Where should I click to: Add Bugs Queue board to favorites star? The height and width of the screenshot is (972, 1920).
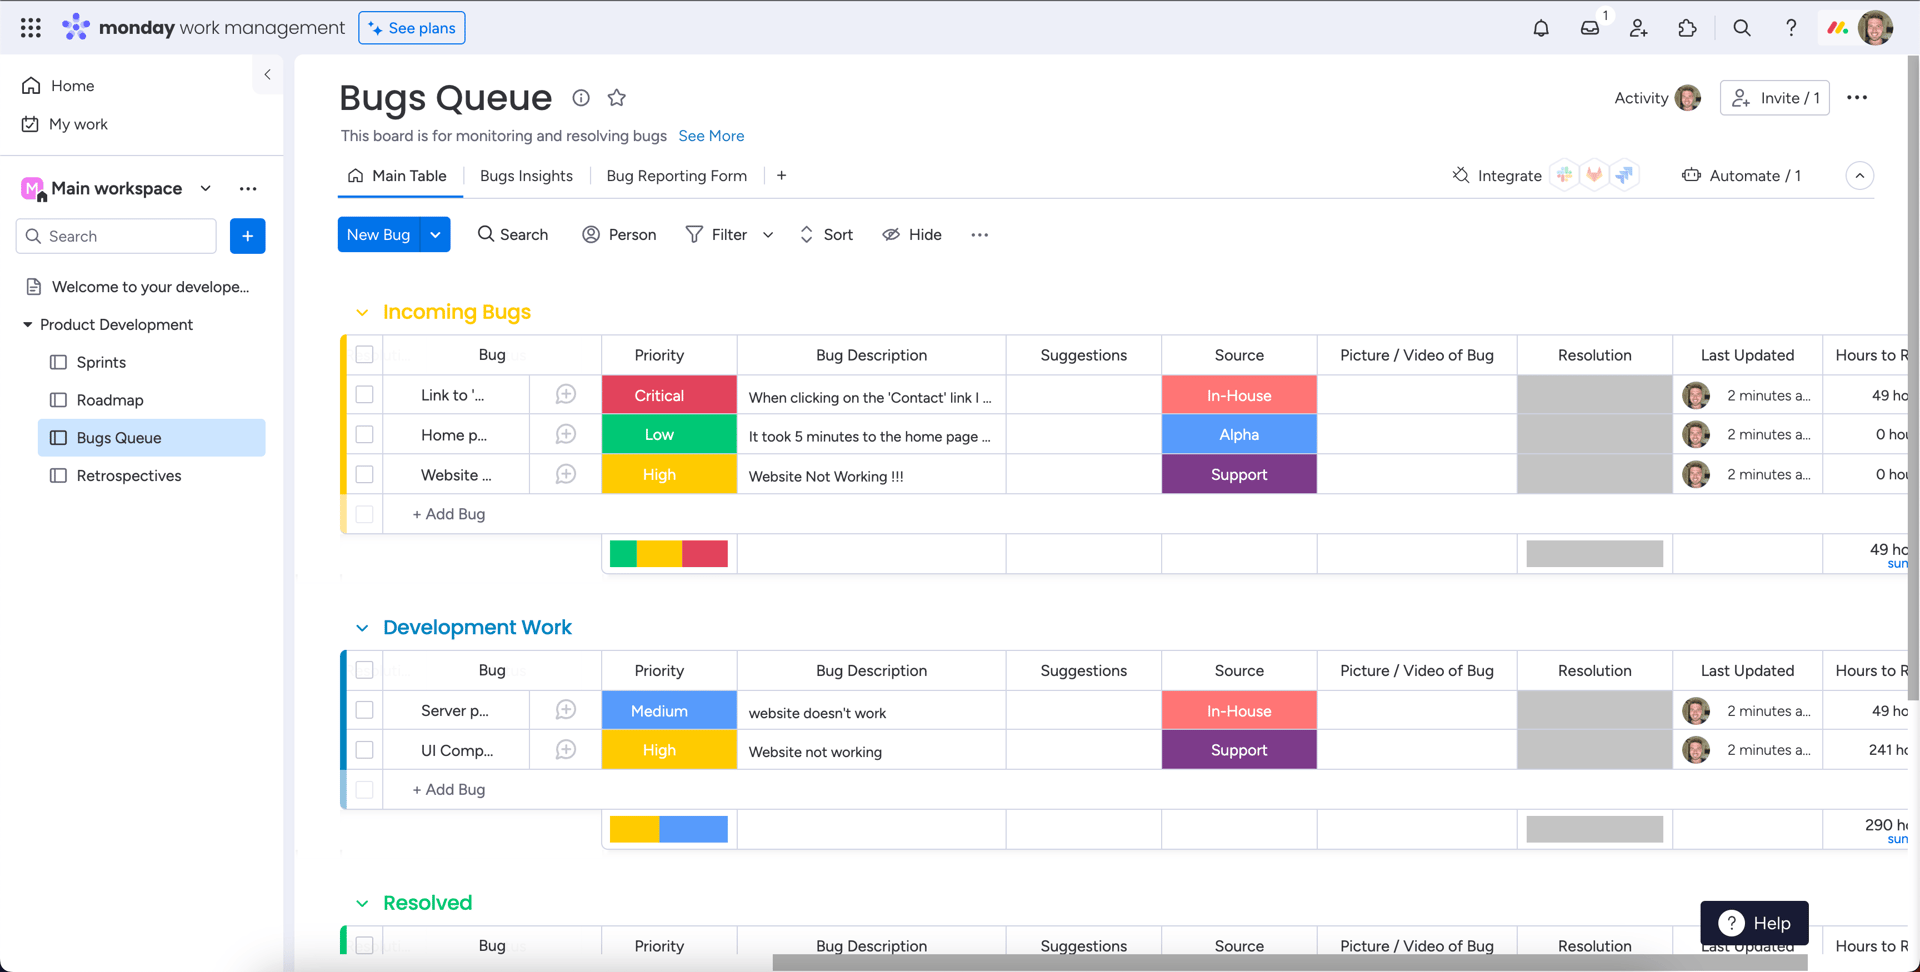[x=617, y=97]
